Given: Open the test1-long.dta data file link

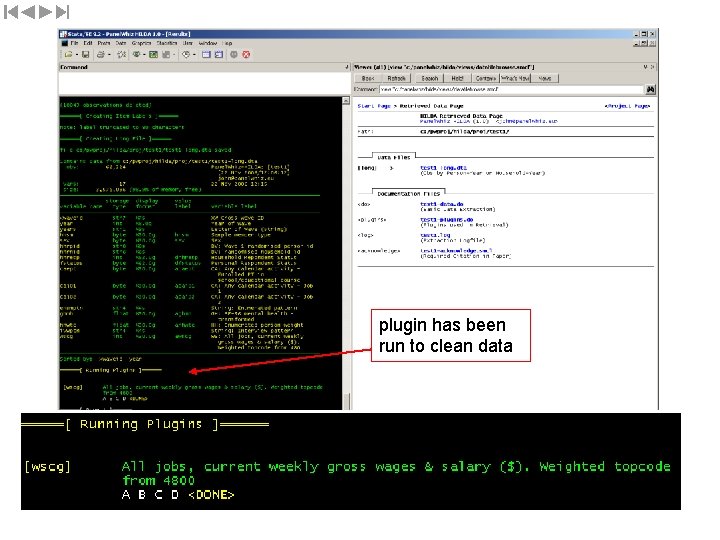Looking at the screenshot, I should tap(443, 168).
